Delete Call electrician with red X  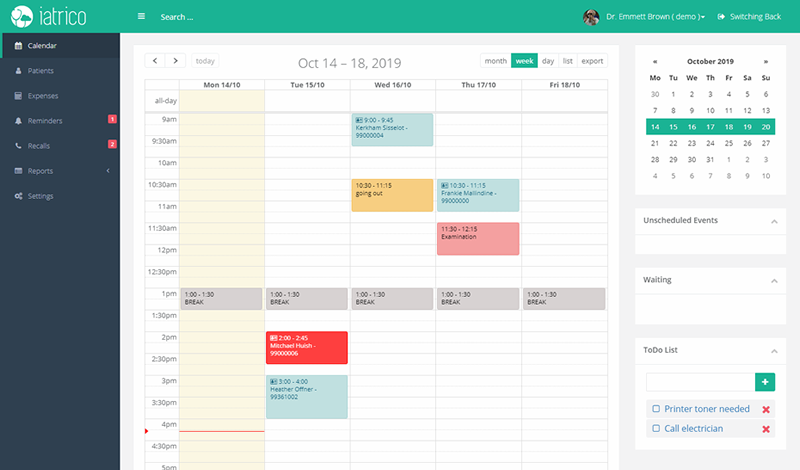(x=766, y=429)
